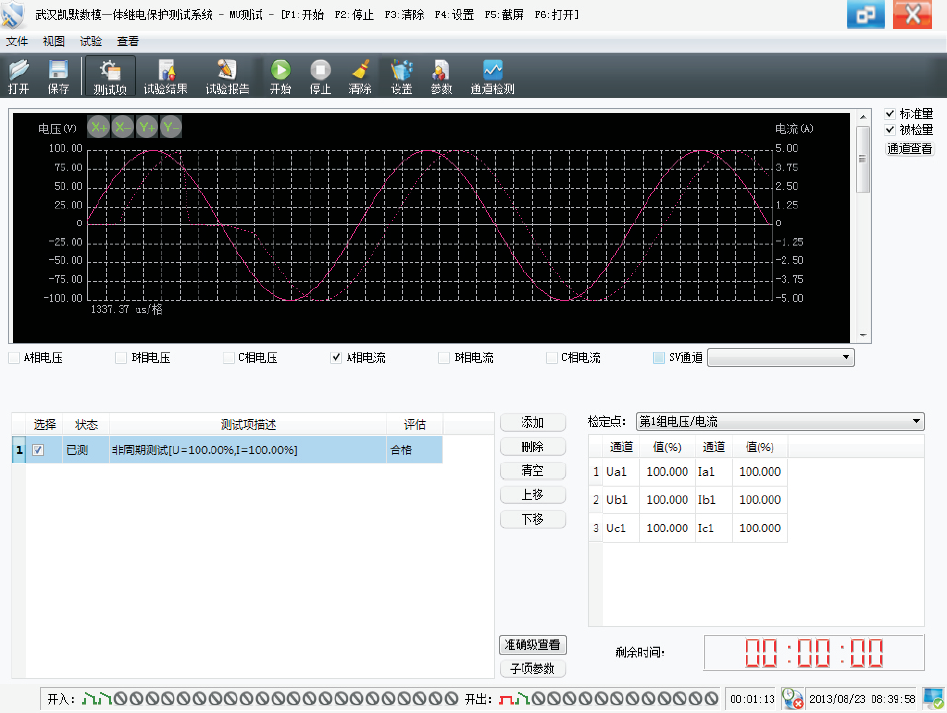This screenshot has height=713, width=947.
Task: Click the X+ waveform zoom button
Action: click(x=98, y=127)
